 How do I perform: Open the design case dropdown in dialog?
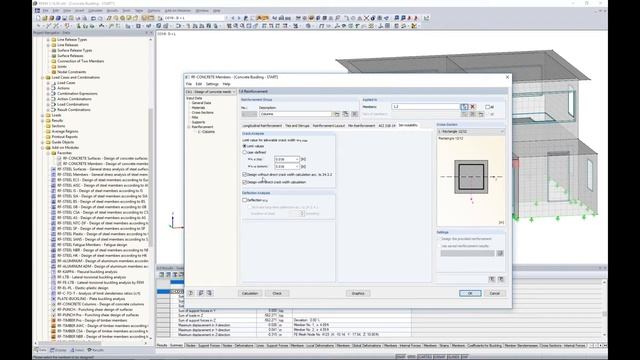(210, 92)
